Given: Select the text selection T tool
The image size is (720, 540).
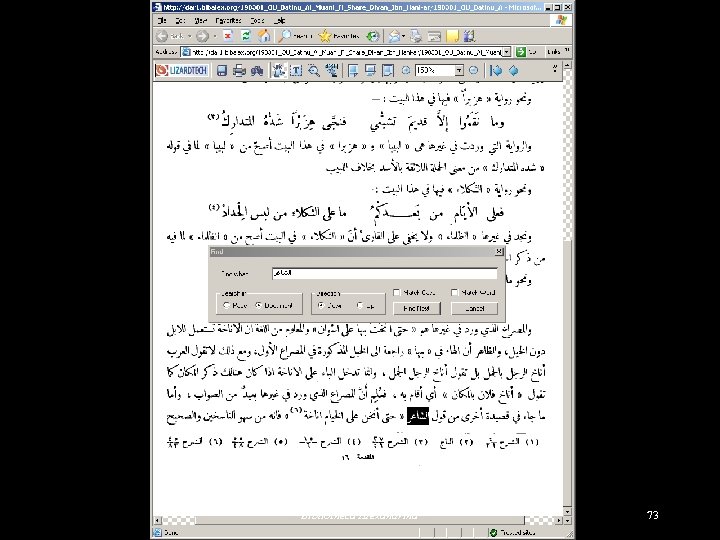Looking at the screenshot, I should 296,70.
